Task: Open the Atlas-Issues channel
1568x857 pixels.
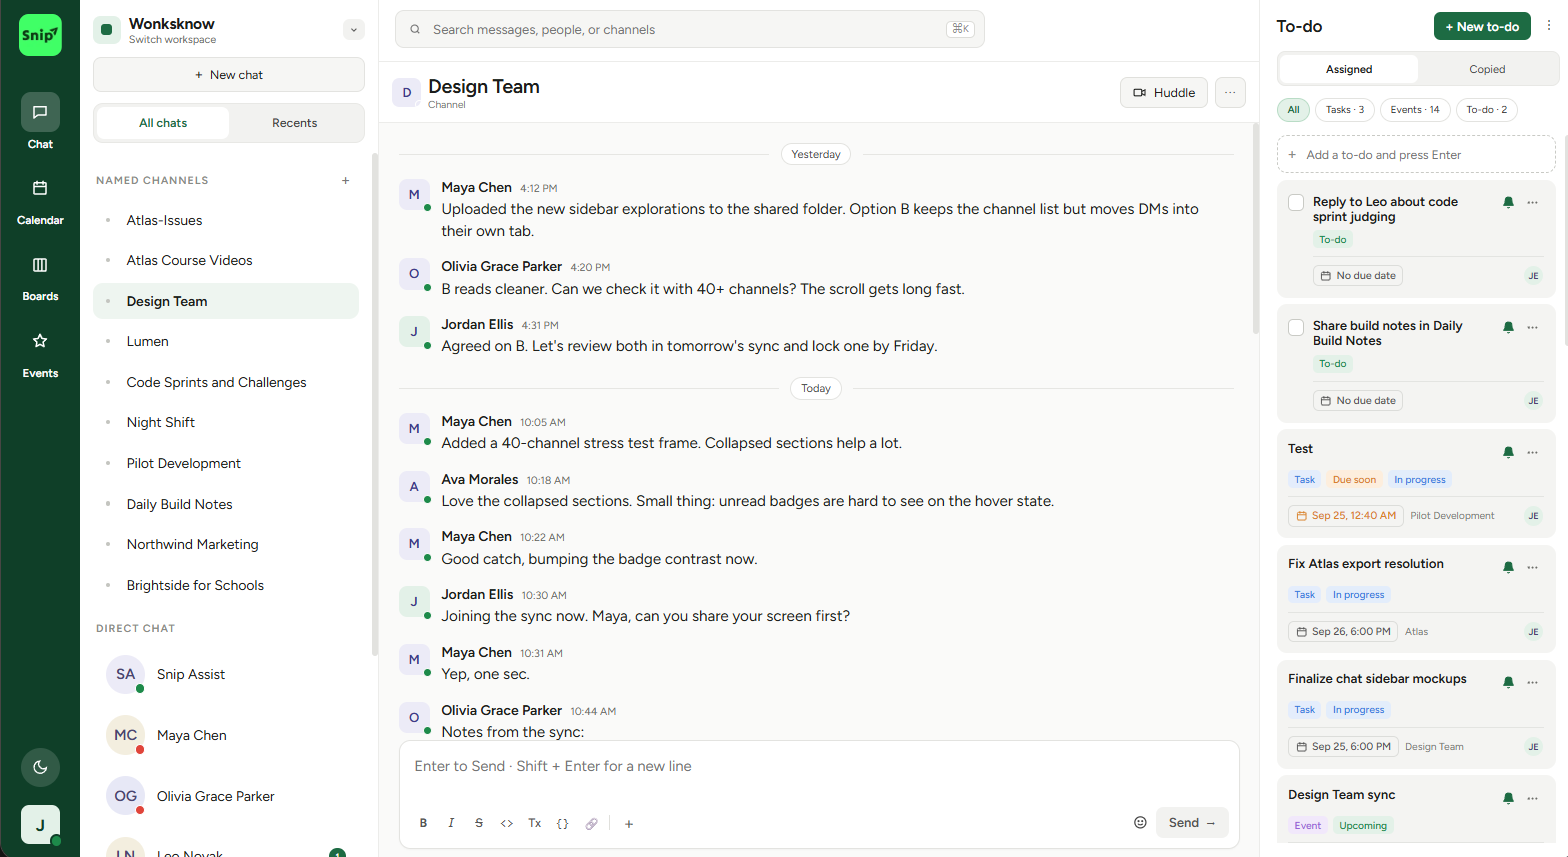Action: (226, 220)
